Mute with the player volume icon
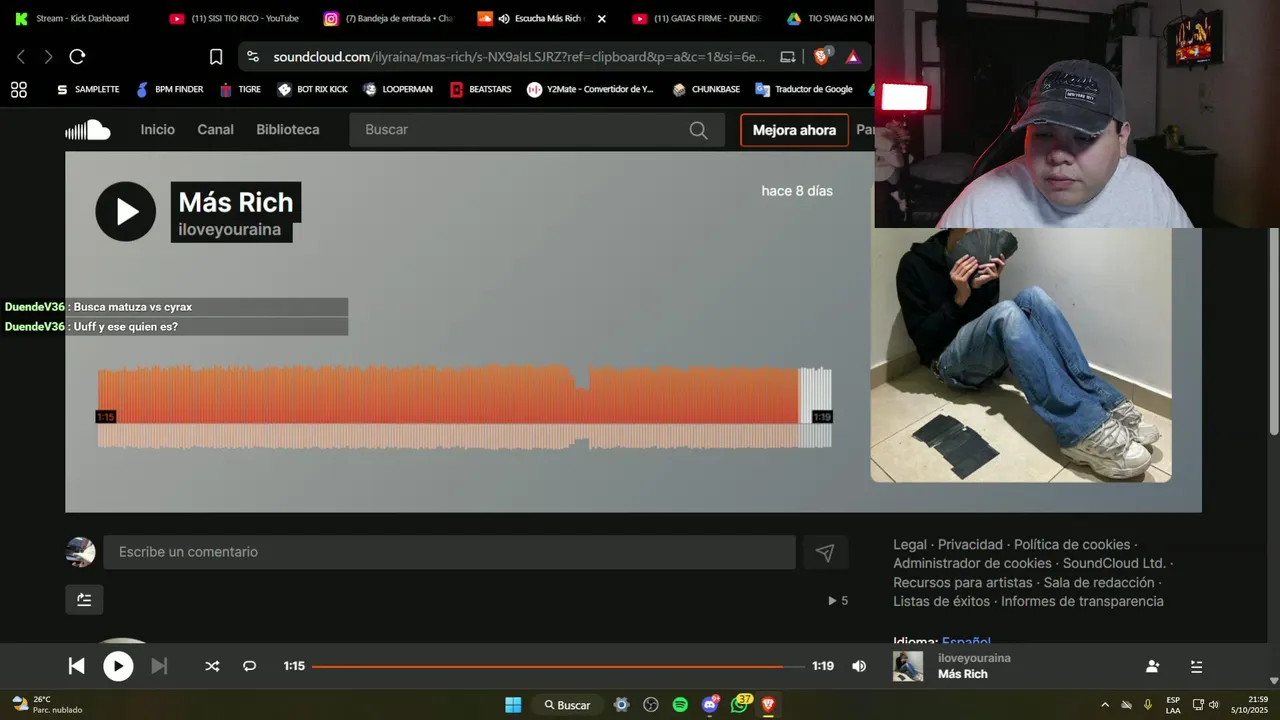1280x720 pixels. point(859,666)
